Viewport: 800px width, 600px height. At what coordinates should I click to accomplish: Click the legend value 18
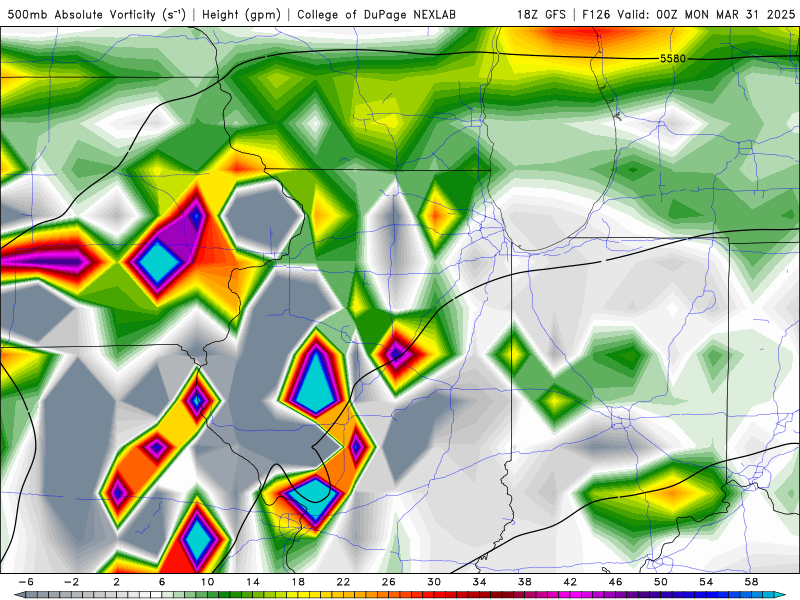(x=298, y=582)
